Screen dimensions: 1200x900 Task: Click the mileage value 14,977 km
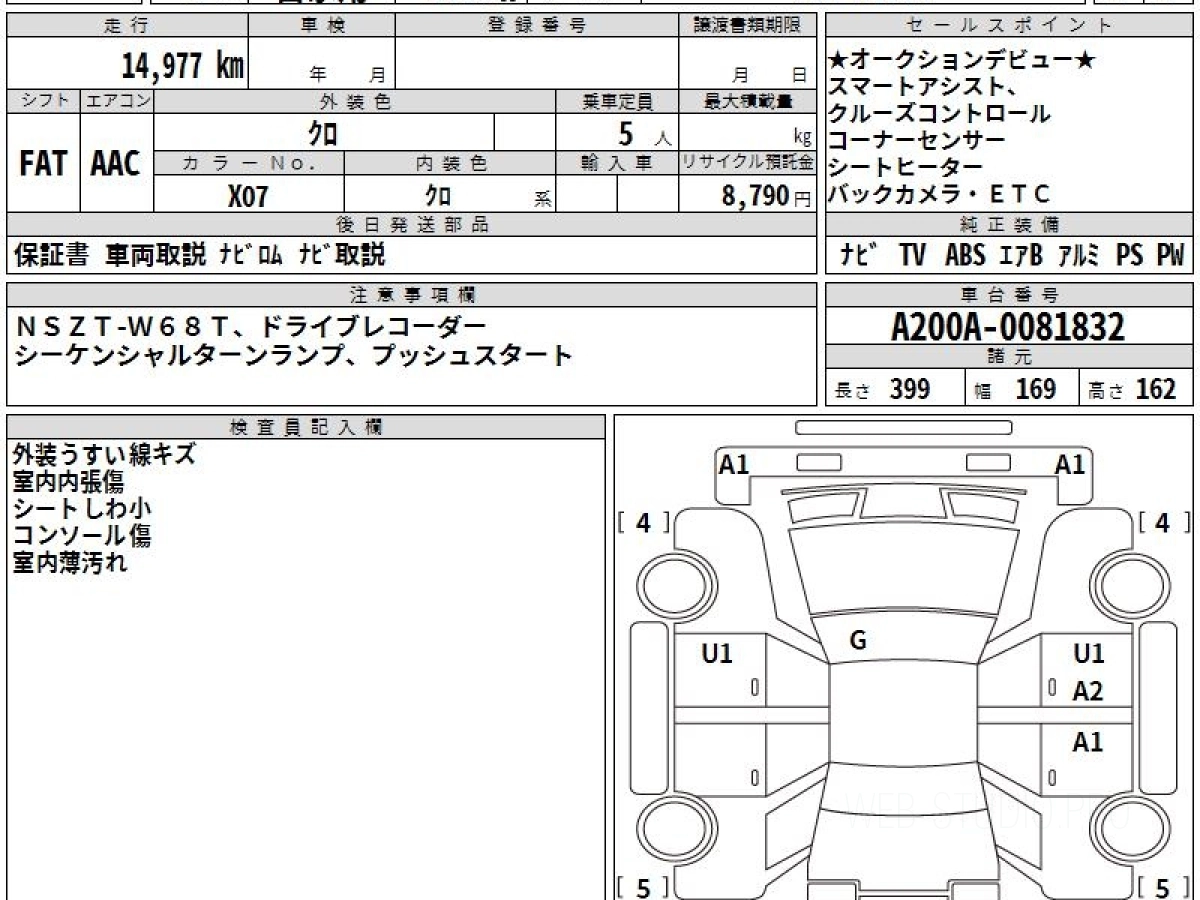pyautogui.click(x=182, y=66)
